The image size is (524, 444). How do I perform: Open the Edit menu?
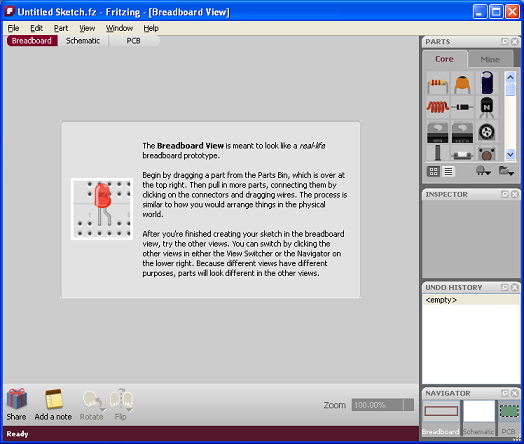point(36,28)
